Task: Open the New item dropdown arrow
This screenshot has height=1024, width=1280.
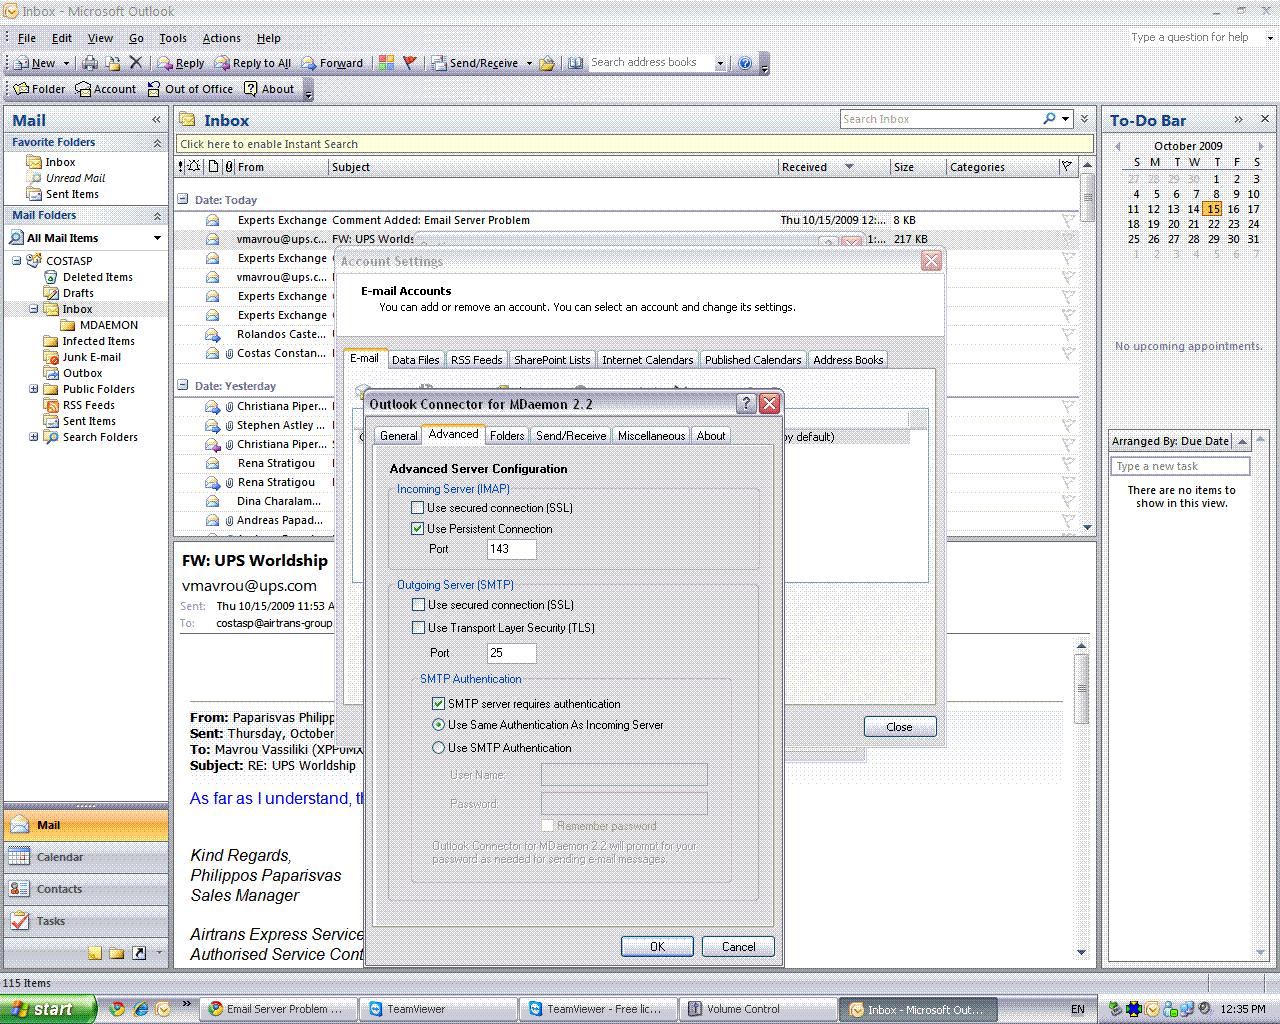Action: click(66, 63)
